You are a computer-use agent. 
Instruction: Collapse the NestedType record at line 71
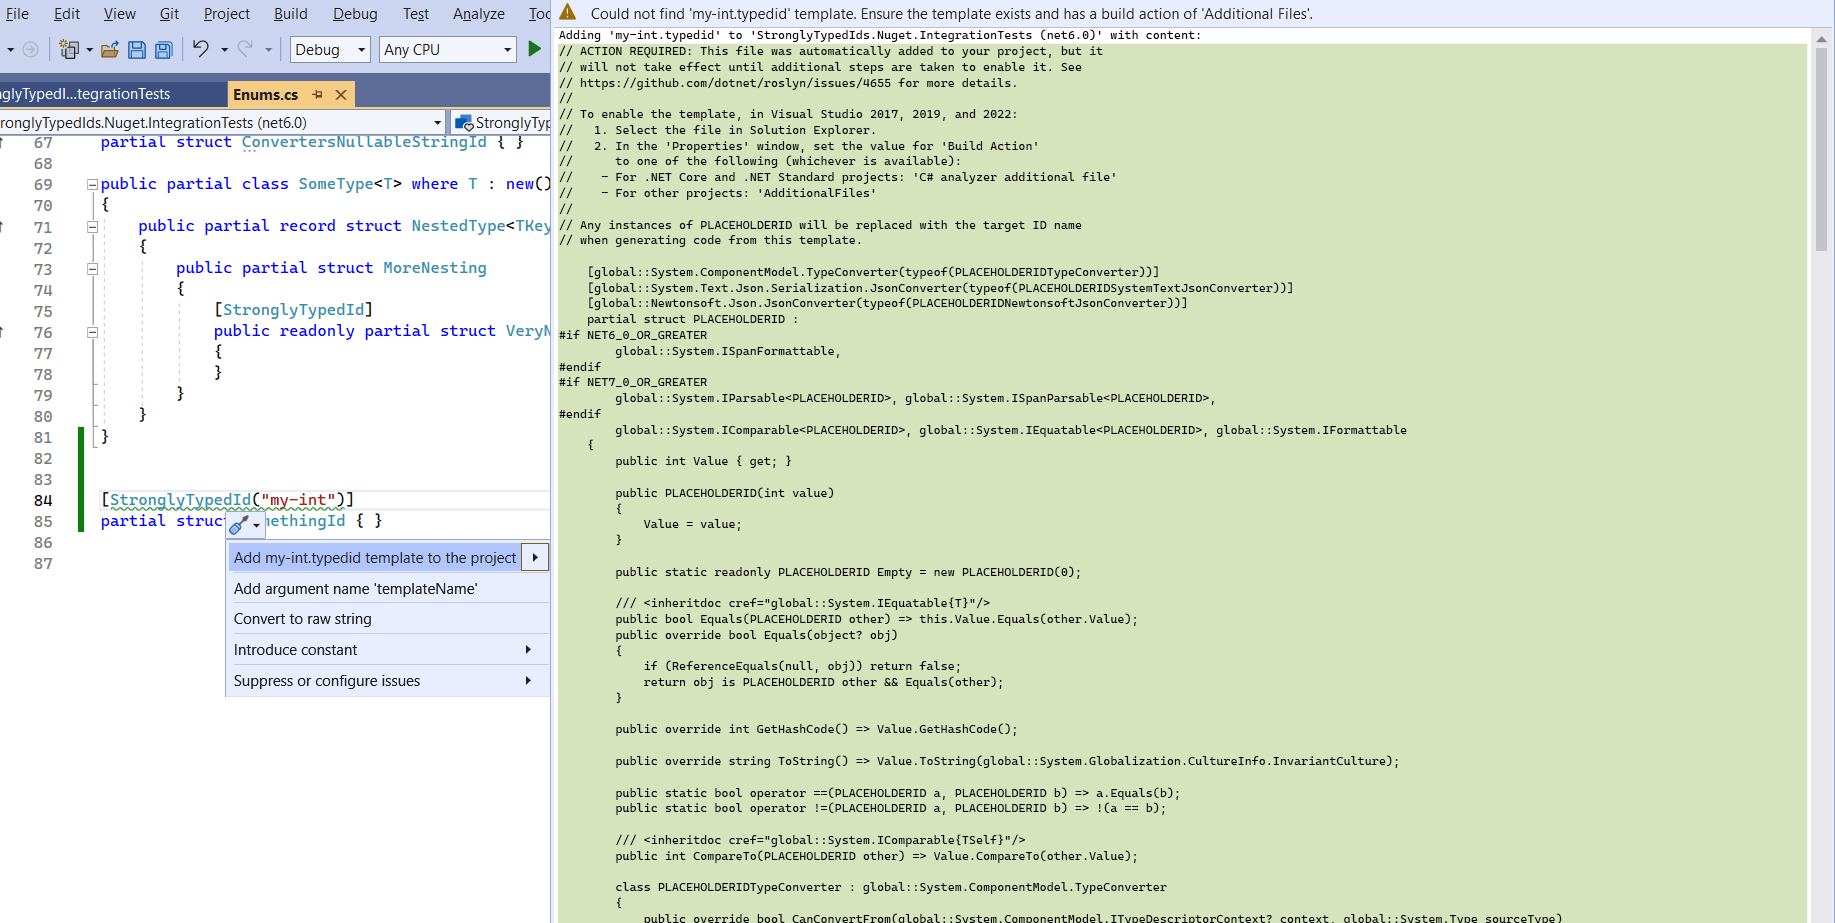[x=92, y=227]
